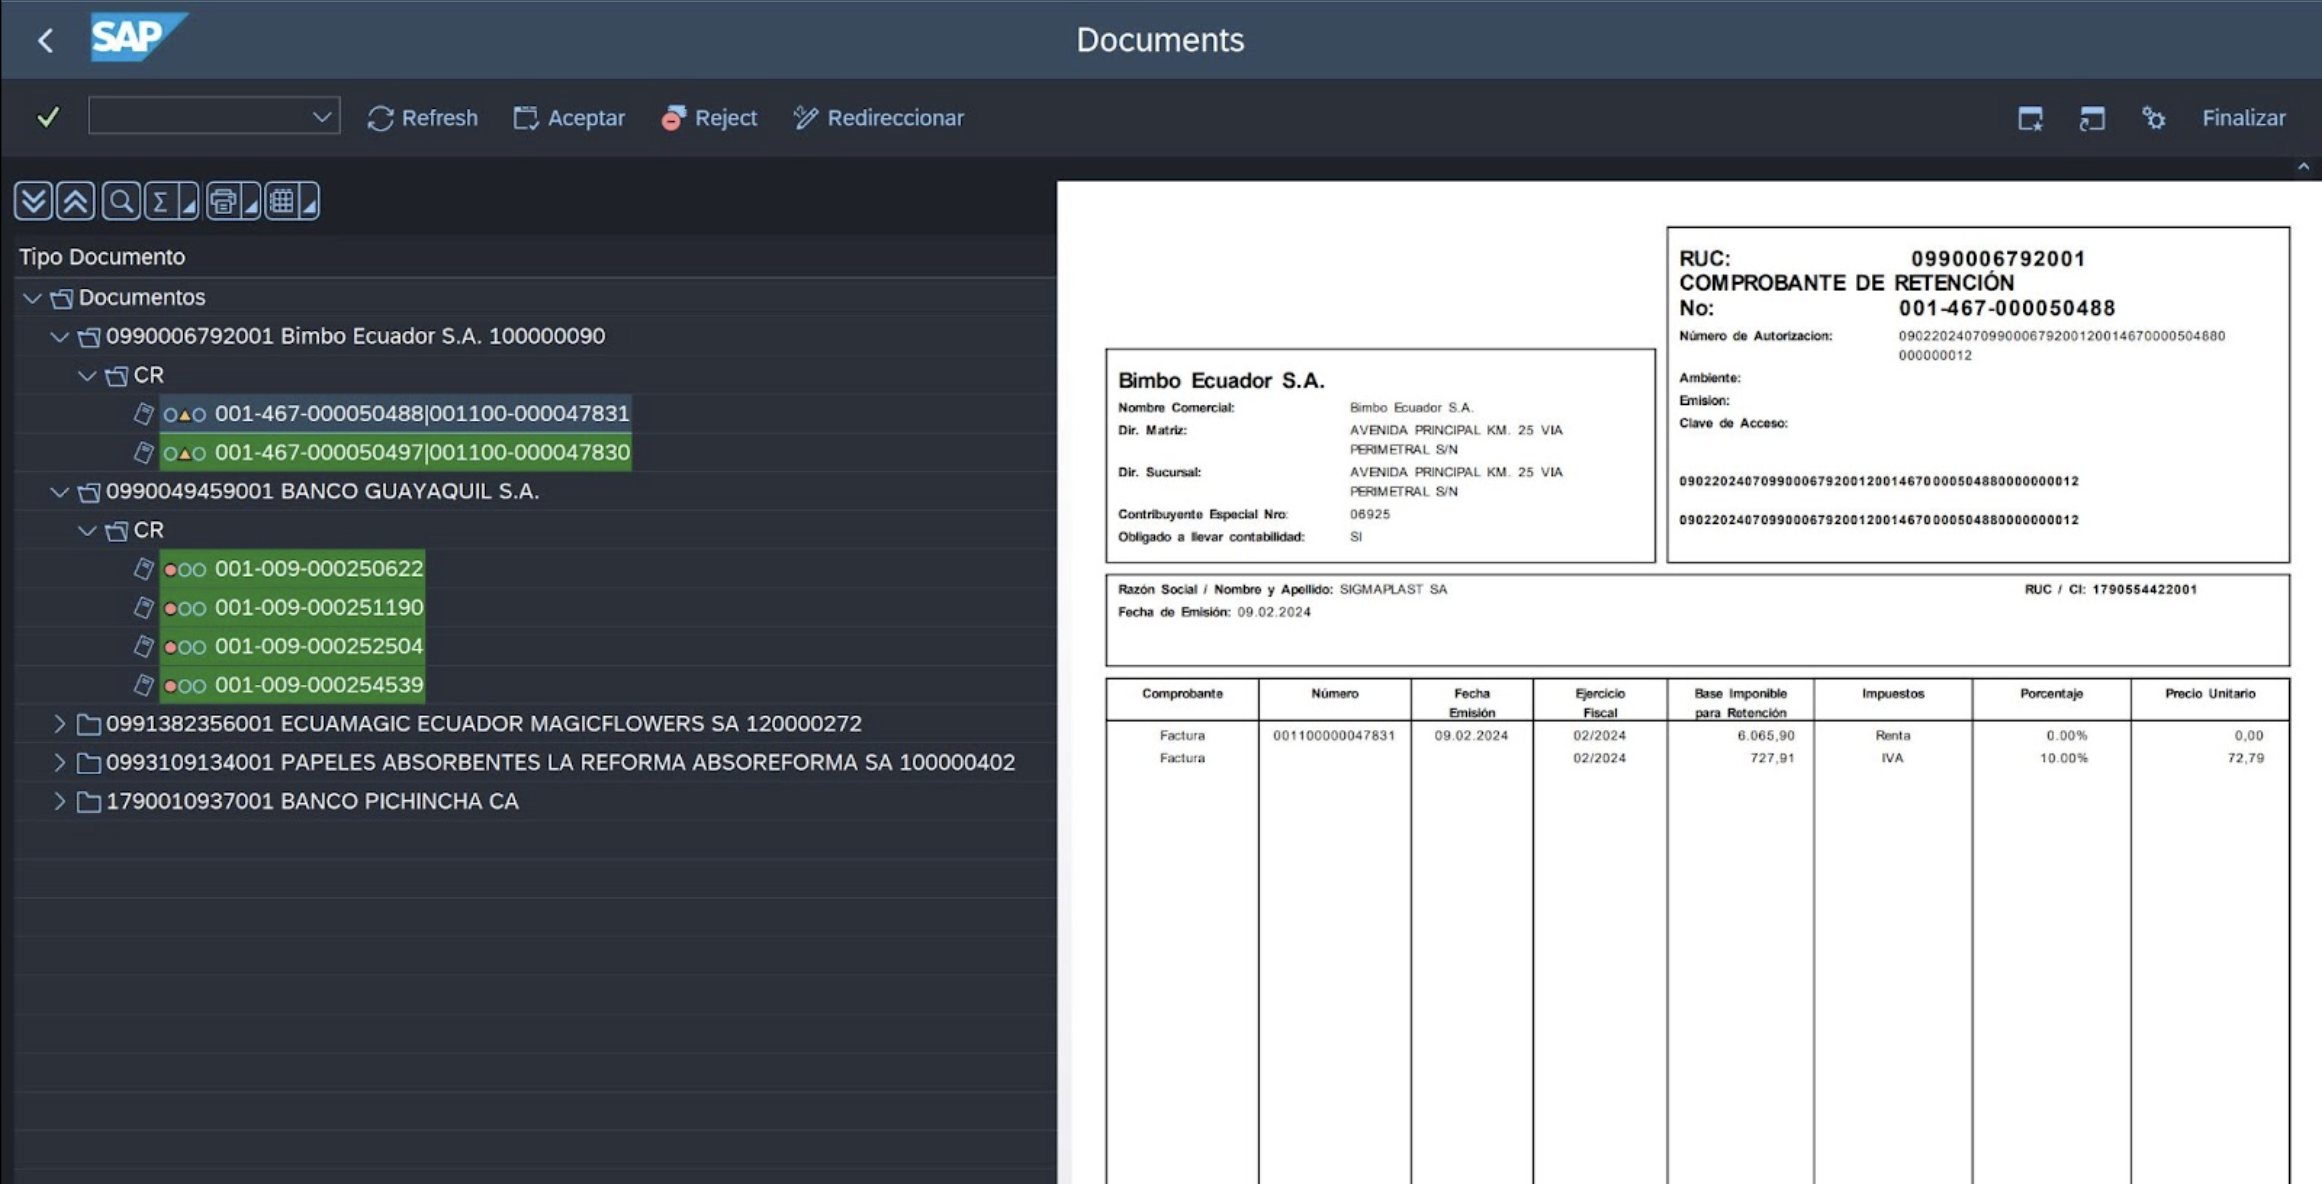Click the Redireccionar button
This screenshot has height=1184, width=2322.
878,118
